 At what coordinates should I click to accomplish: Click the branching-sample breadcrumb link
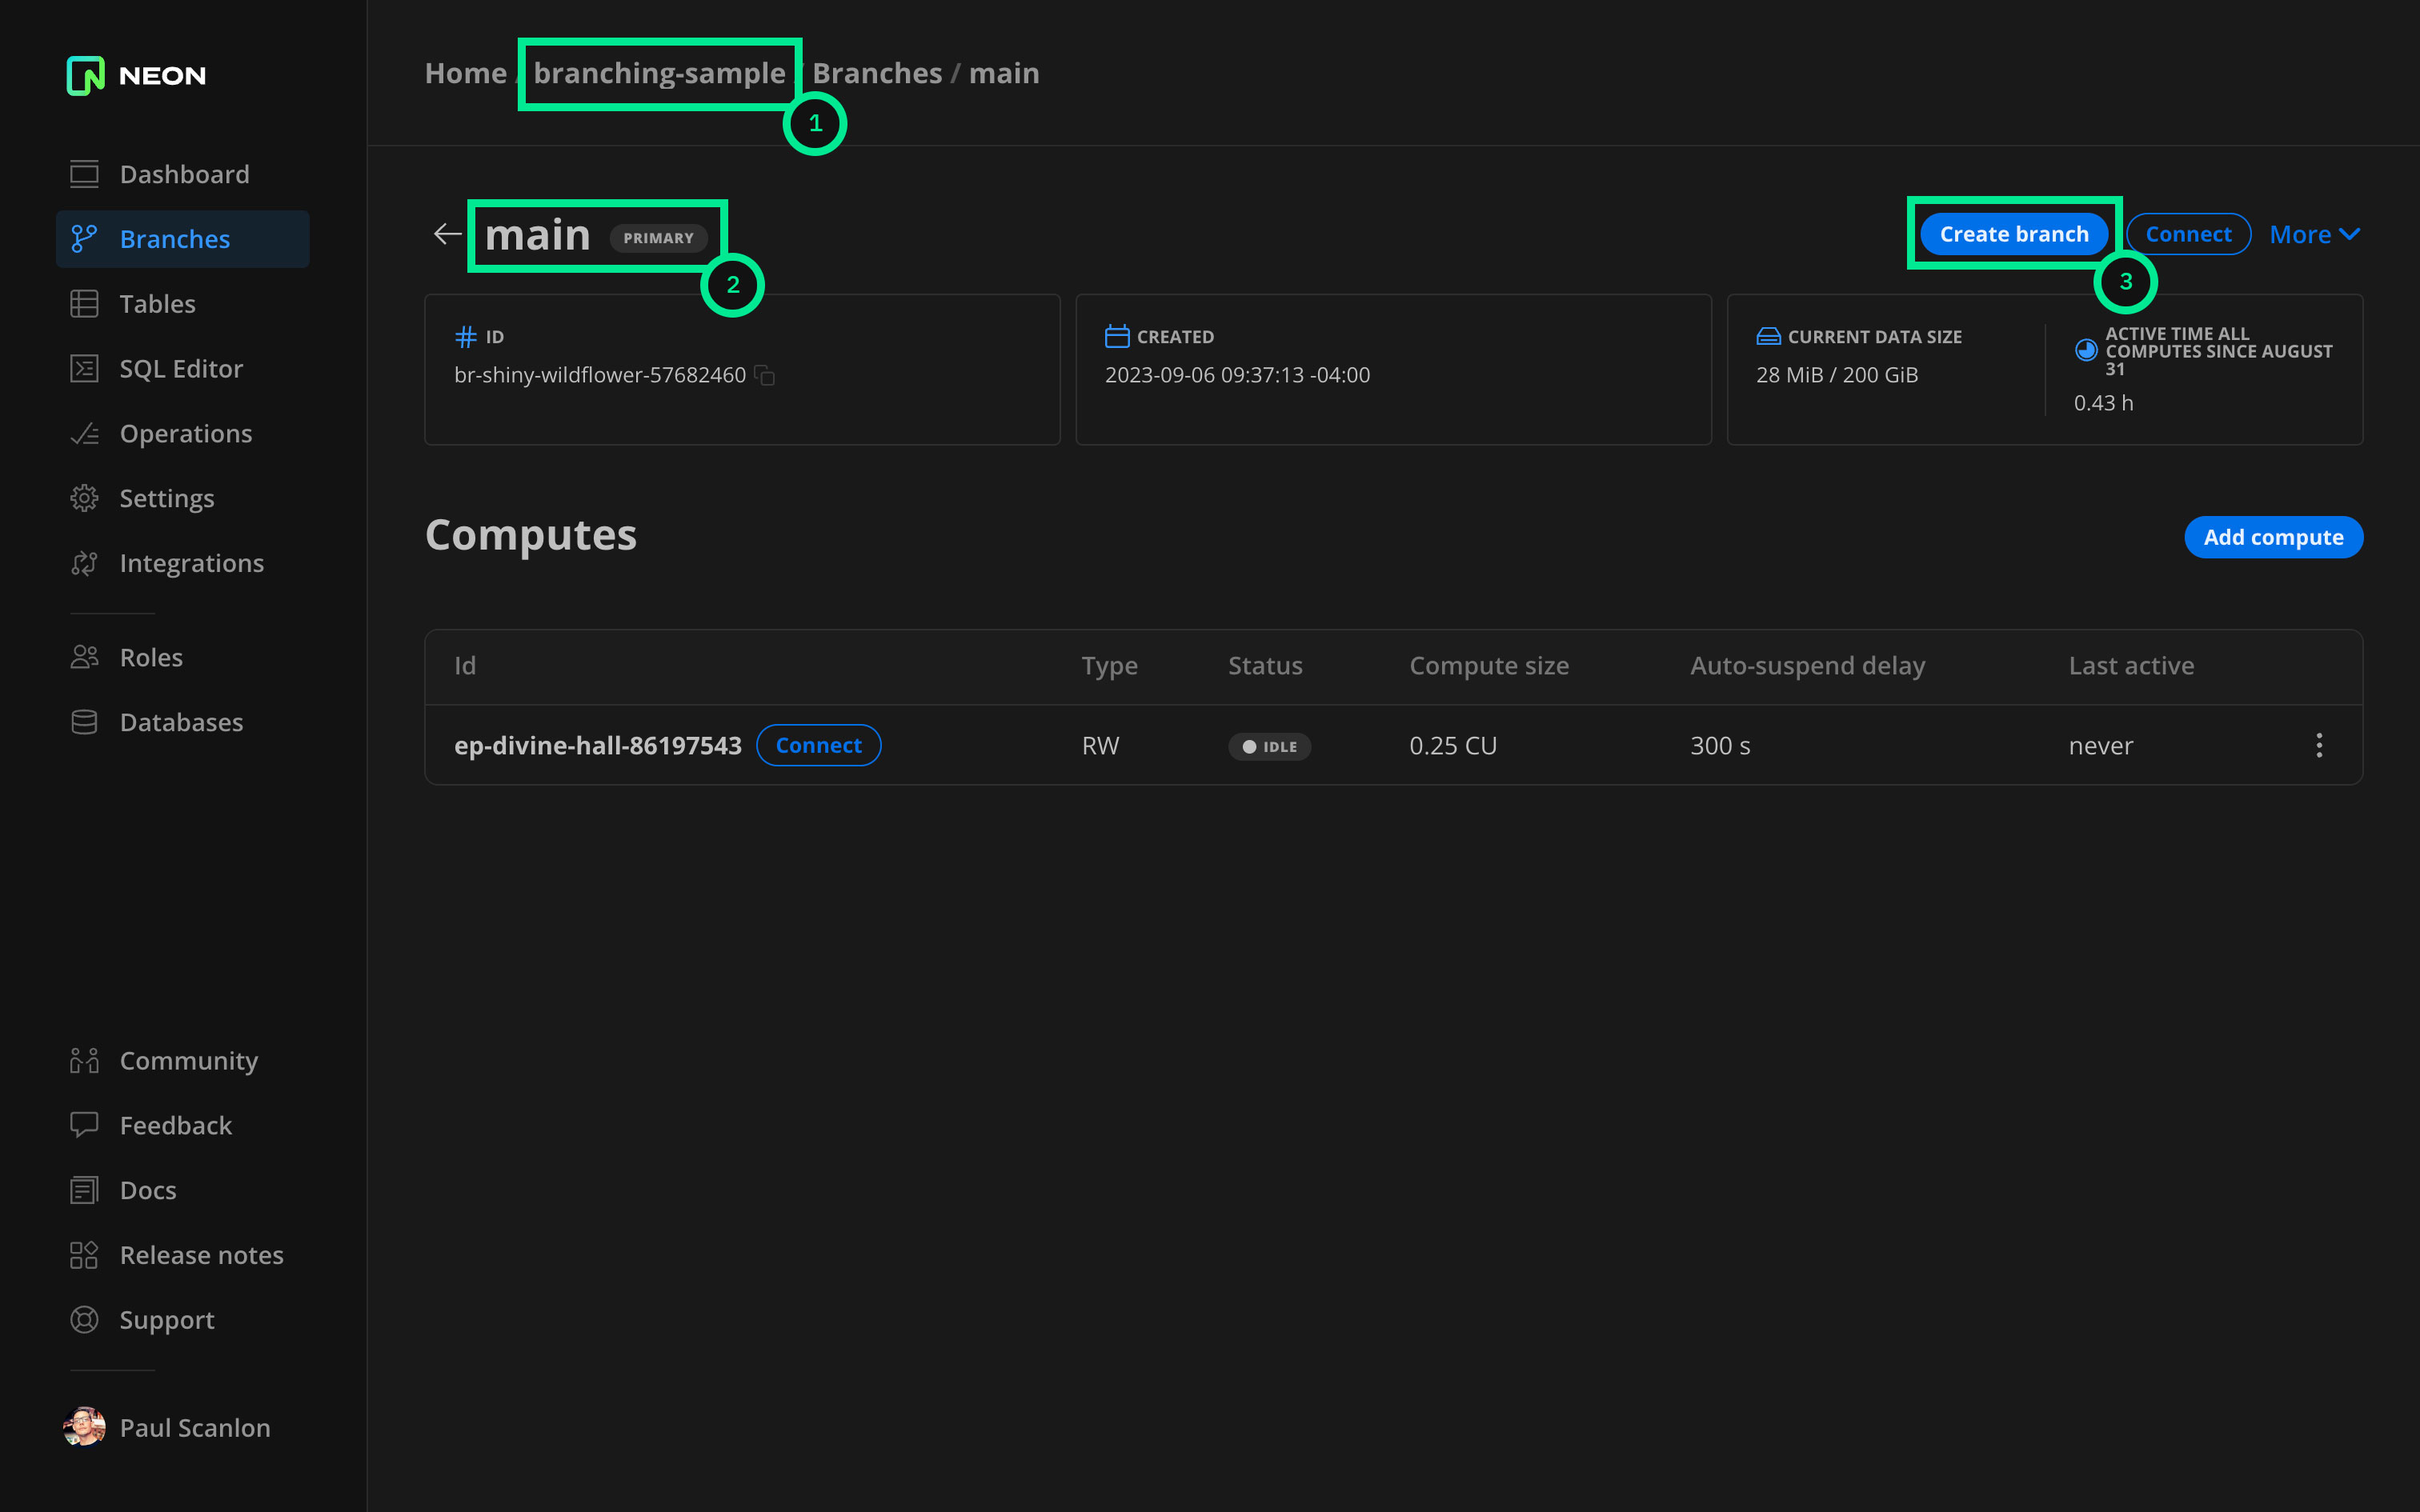(659, 73)
